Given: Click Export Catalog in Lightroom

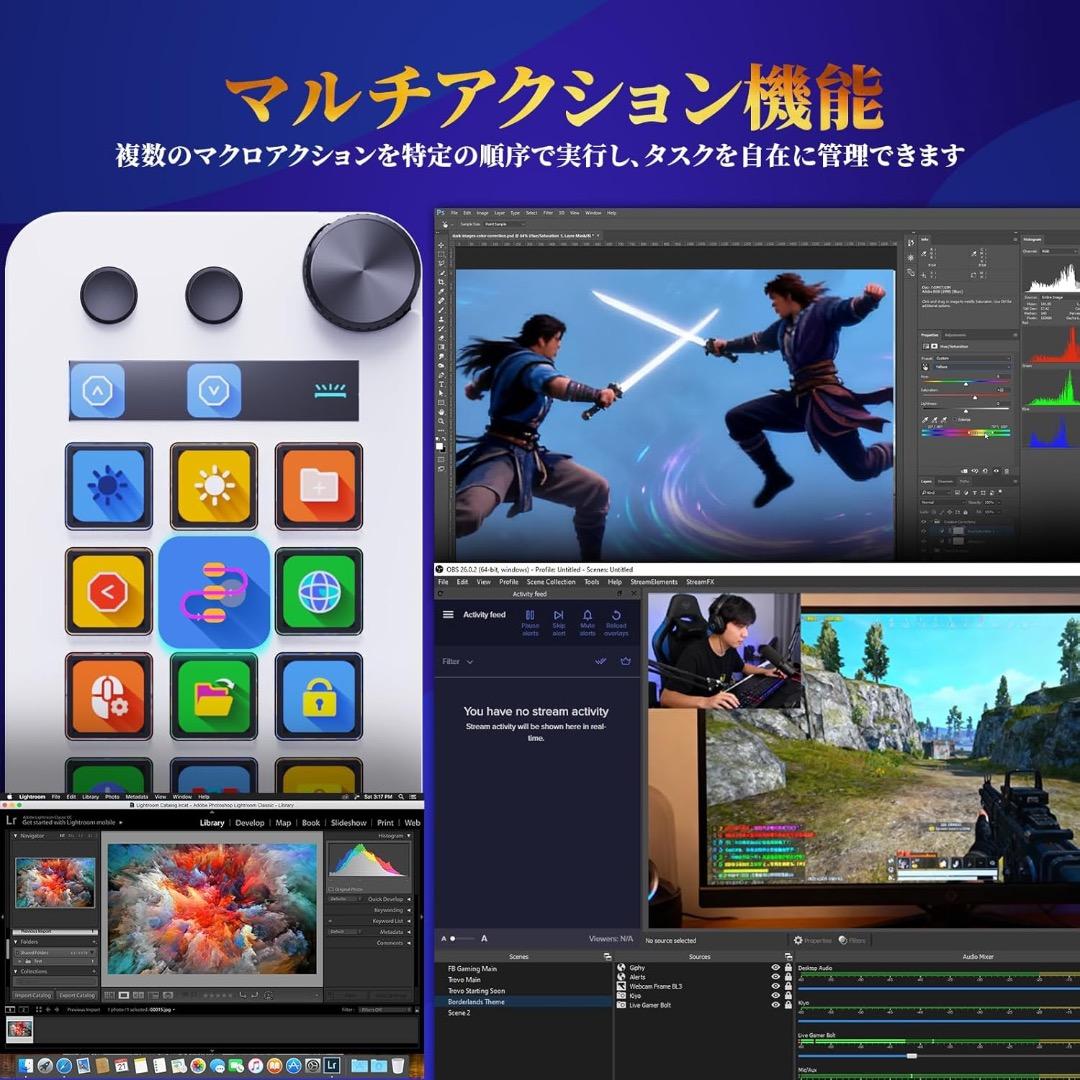Looking at the screenshot, I should [x=76, y=995].
